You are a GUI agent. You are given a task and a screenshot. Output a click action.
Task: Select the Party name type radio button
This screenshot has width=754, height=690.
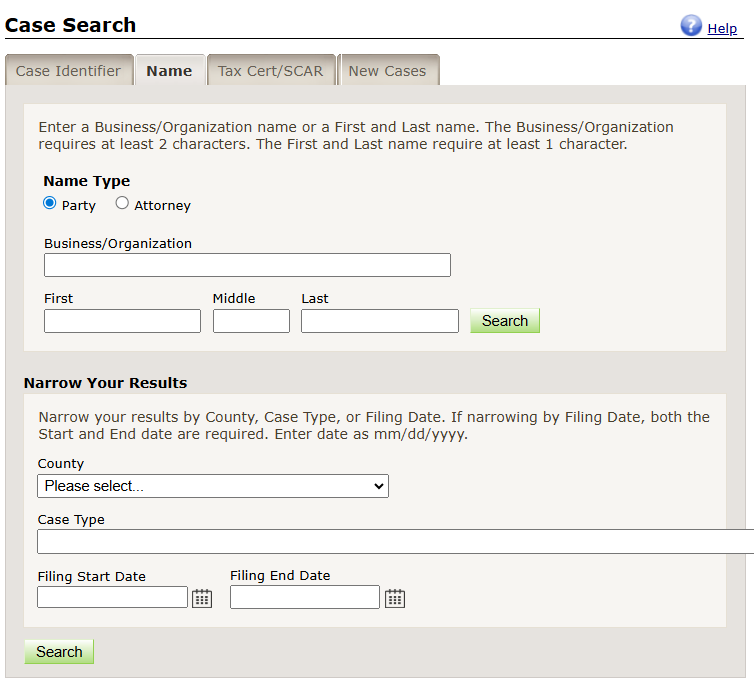click(50, 203)
